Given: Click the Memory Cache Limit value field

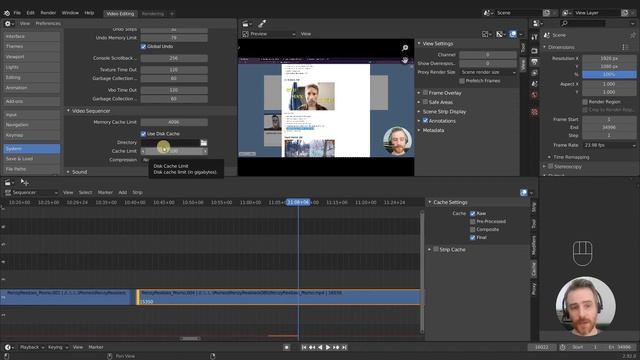Looking at the screenshot, I should click(x=174, y=122).
